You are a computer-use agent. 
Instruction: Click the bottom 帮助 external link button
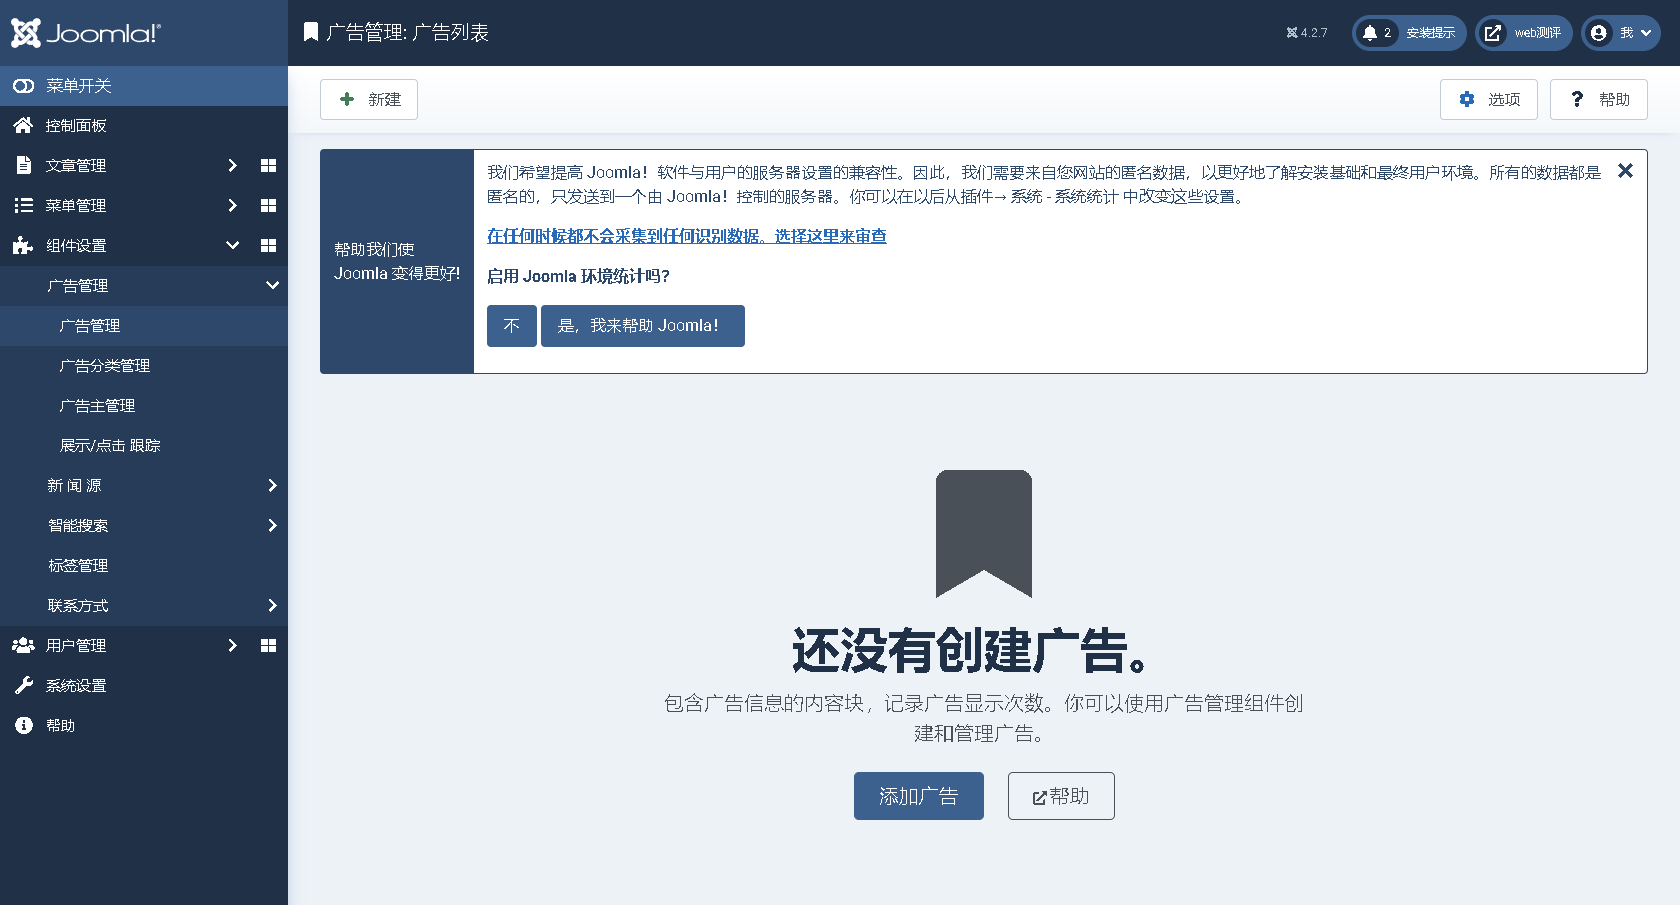(1061, 796)
